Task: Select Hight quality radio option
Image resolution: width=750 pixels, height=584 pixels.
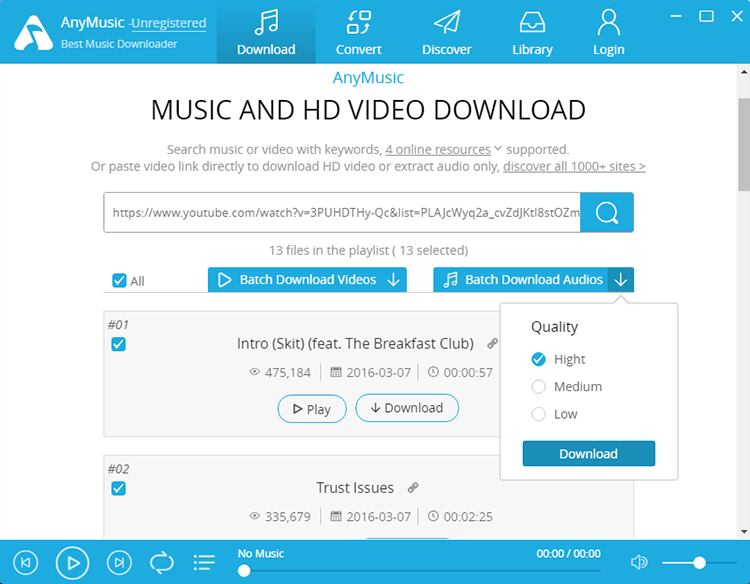Action: point(538,359)
